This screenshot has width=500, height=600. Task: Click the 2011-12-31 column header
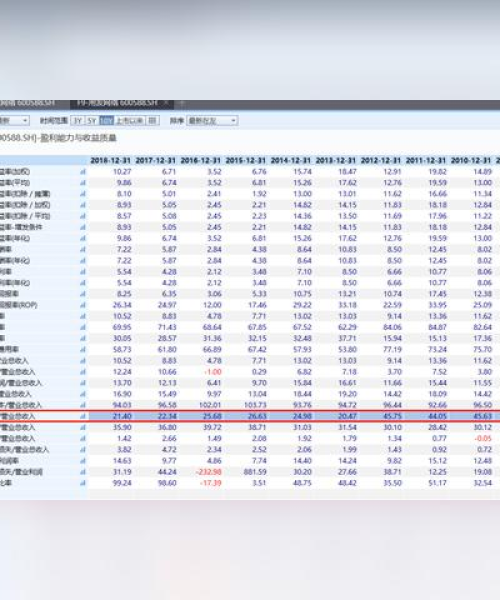tap(426, 161)
